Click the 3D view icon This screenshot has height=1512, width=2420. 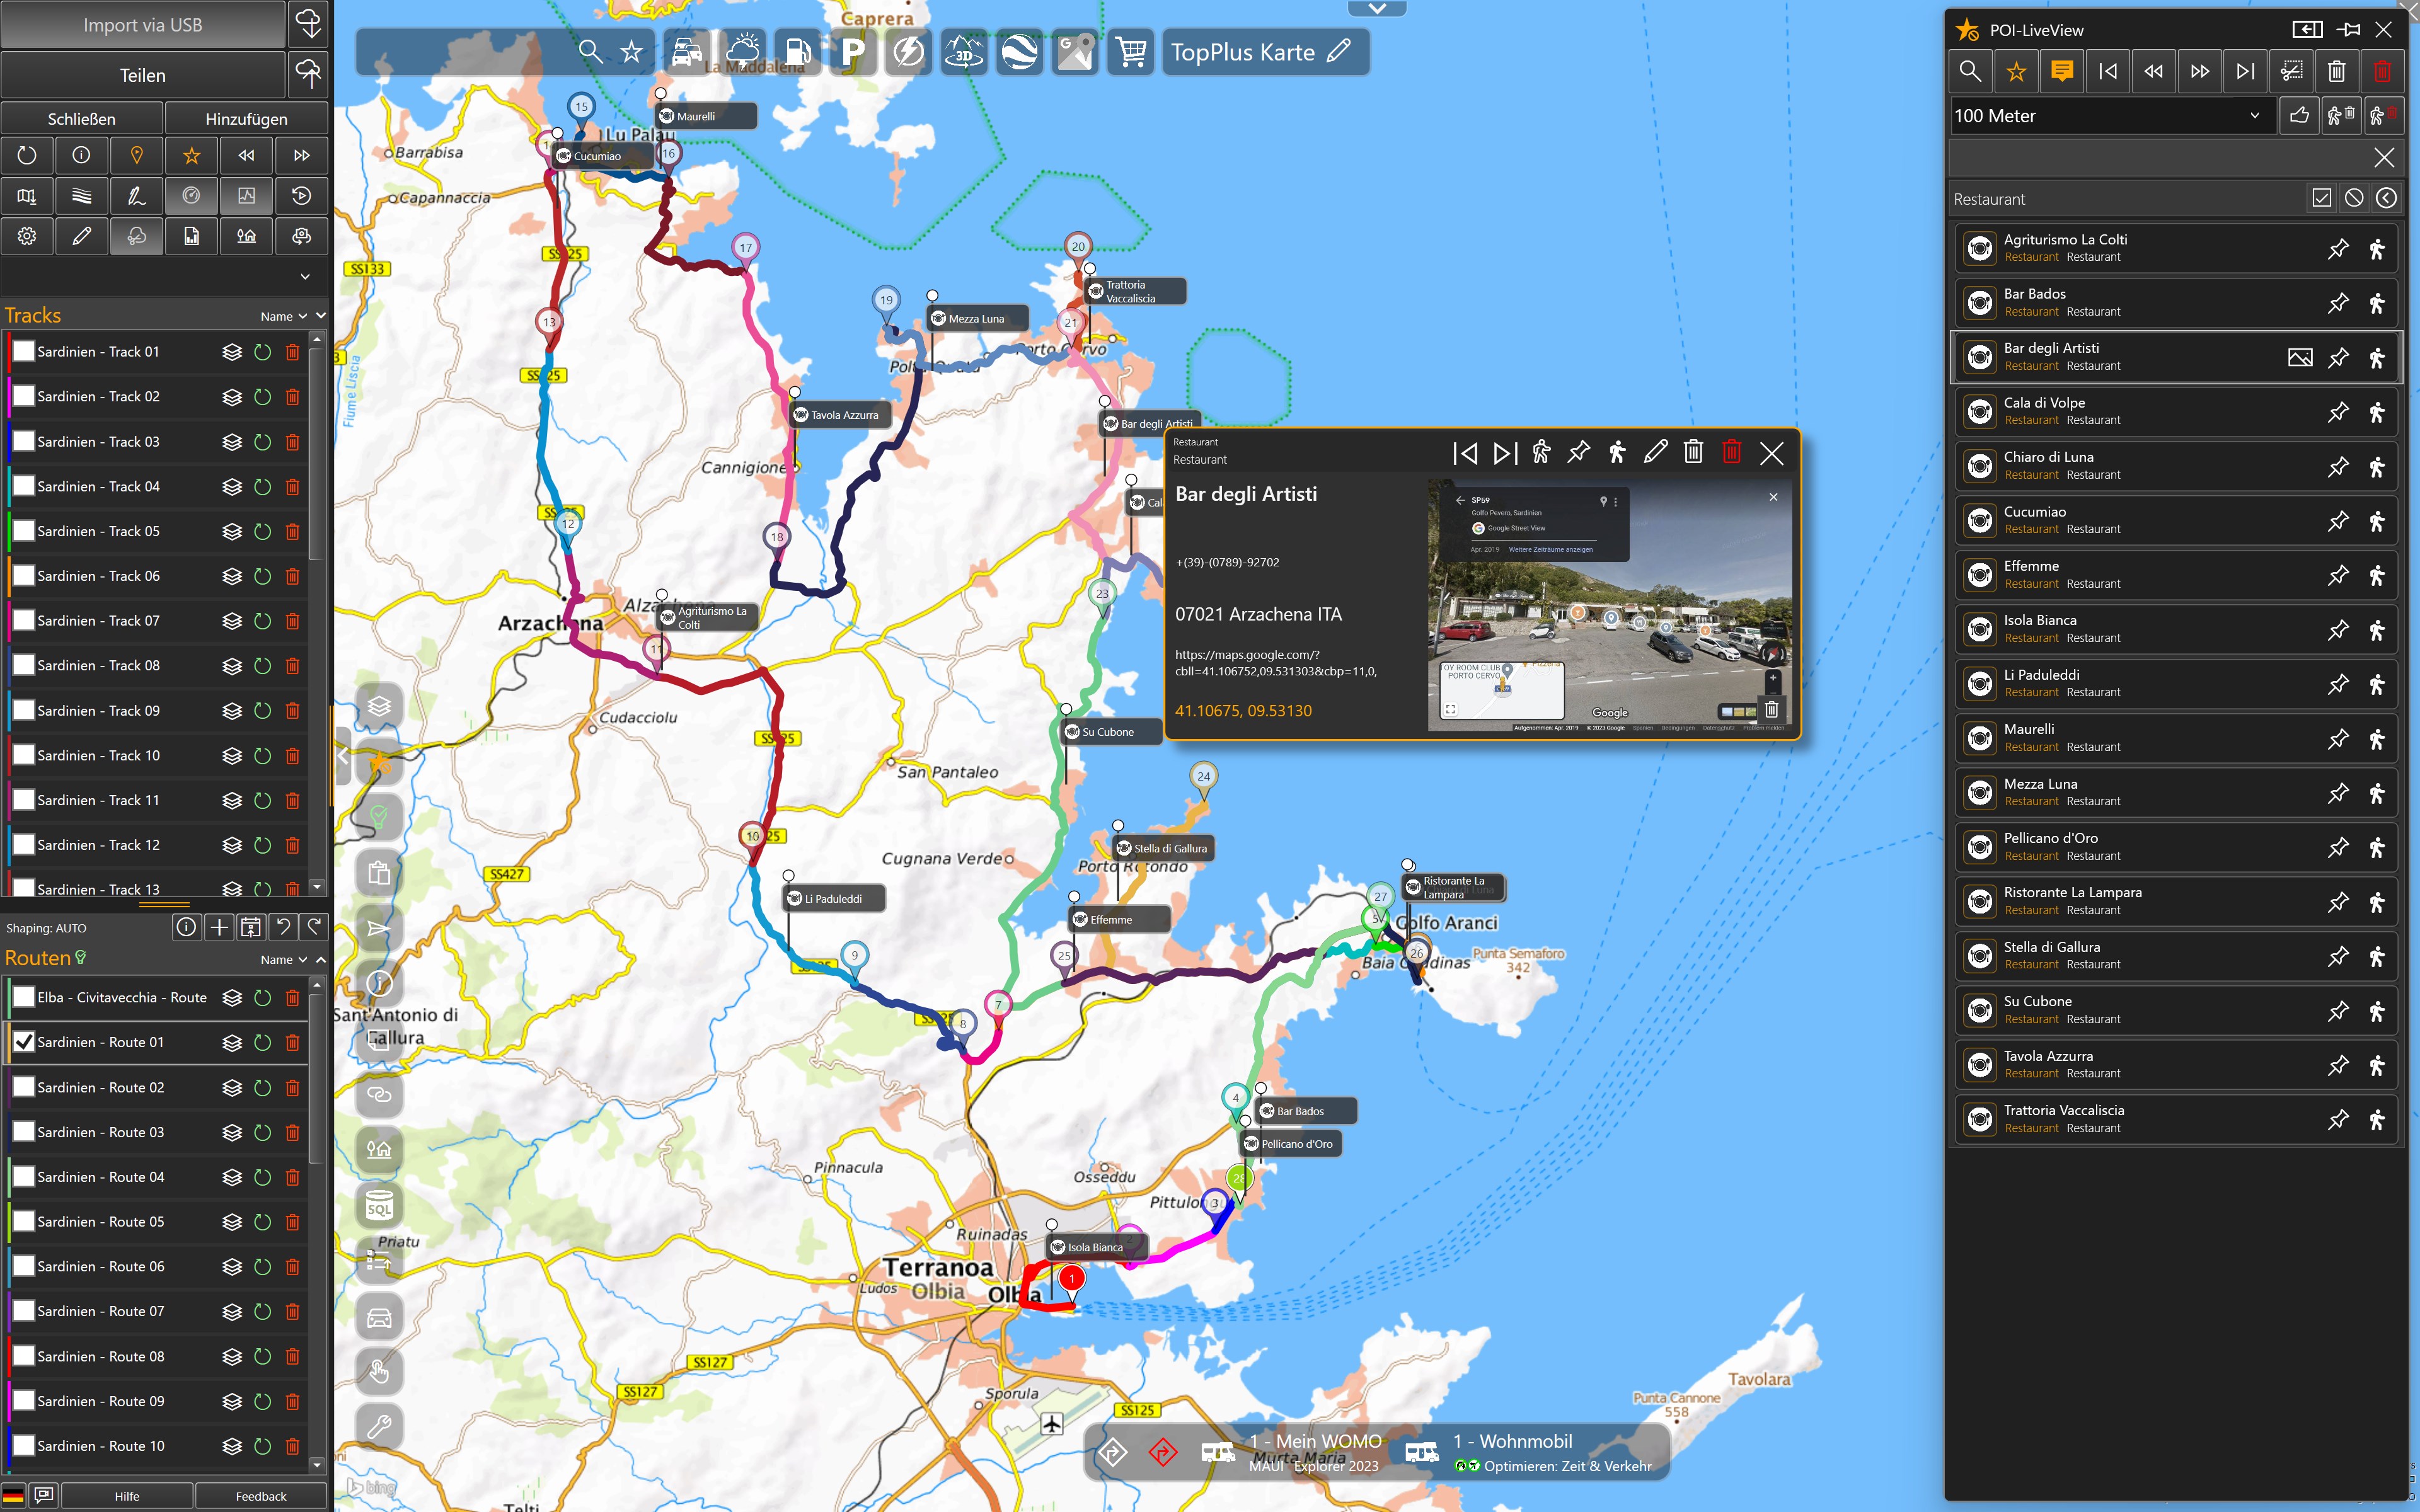pos(964,52)
